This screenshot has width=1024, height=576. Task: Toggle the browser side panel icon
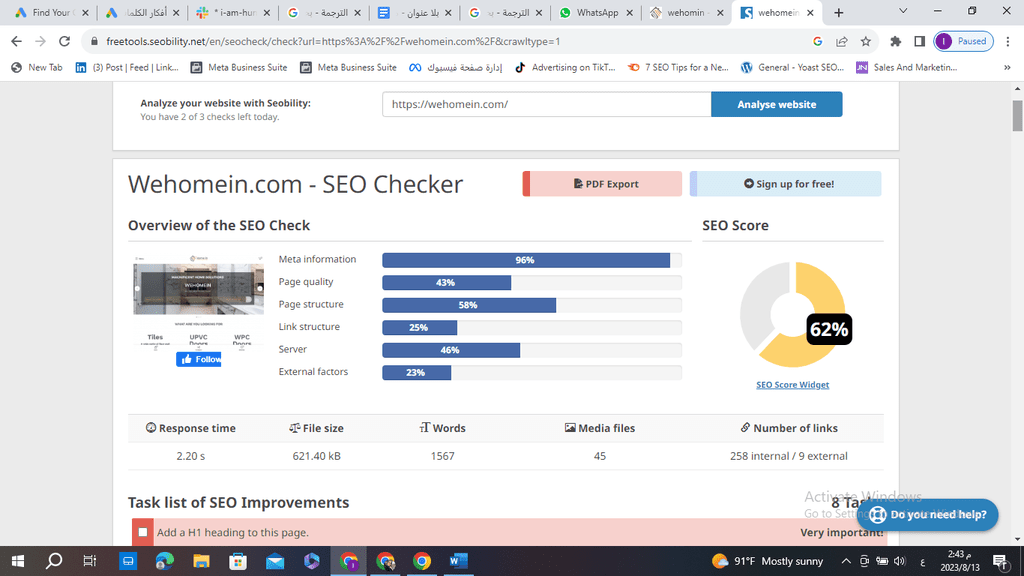pyautogui.click(x=919, y=41)
